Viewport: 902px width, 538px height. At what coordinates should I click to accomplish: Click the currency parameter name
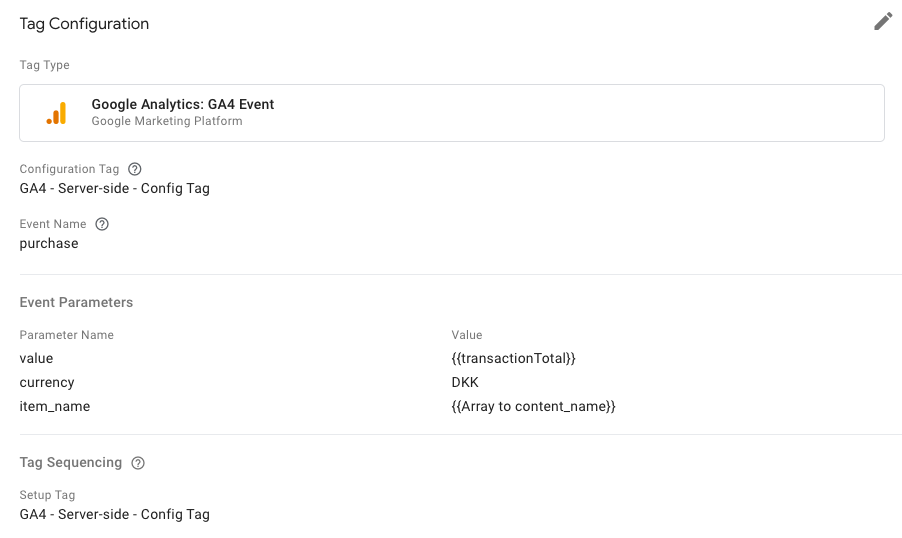pos(47,383)
